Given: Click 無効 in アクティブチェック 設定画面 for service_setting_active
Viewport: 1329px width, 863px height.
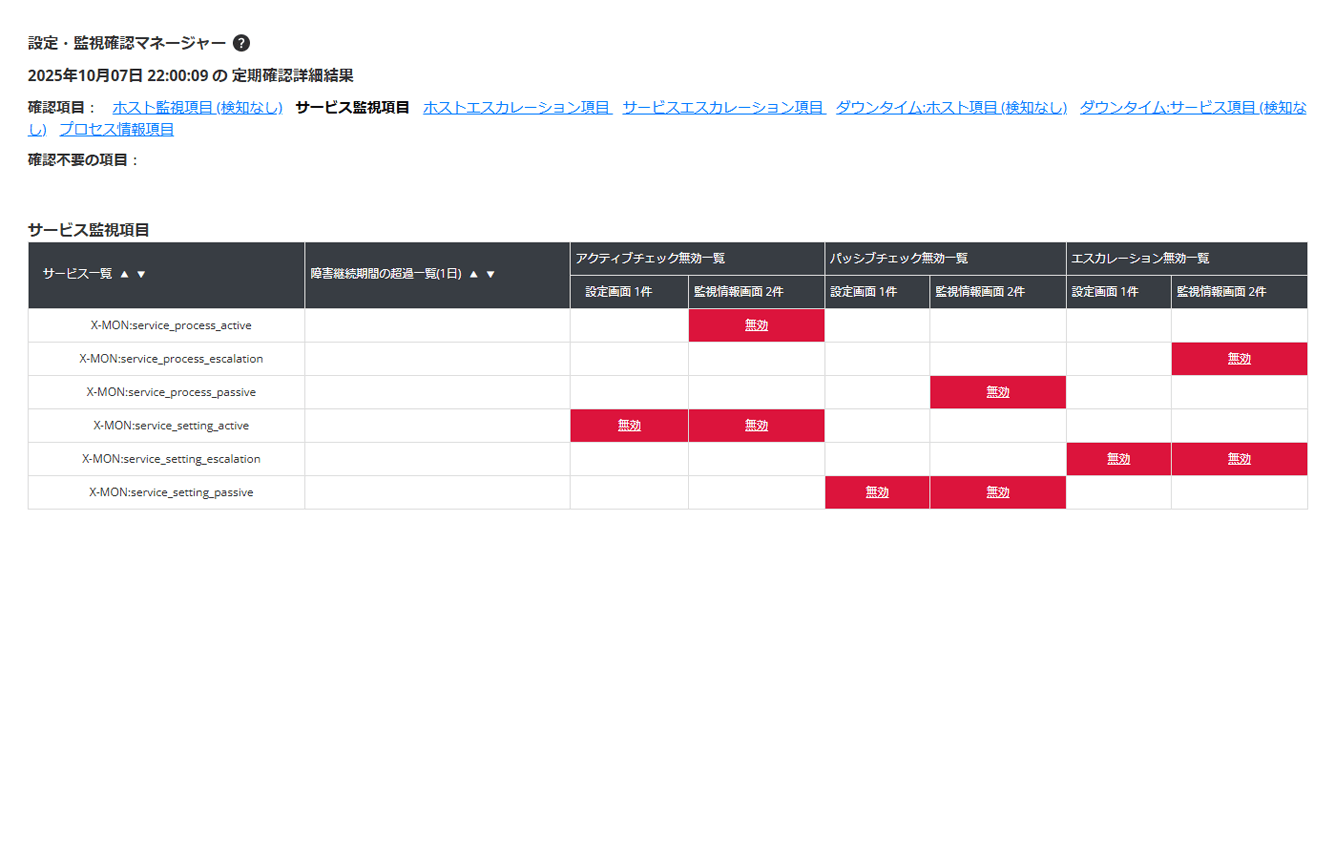Looking at the screenshot, I should click(629, 425).
